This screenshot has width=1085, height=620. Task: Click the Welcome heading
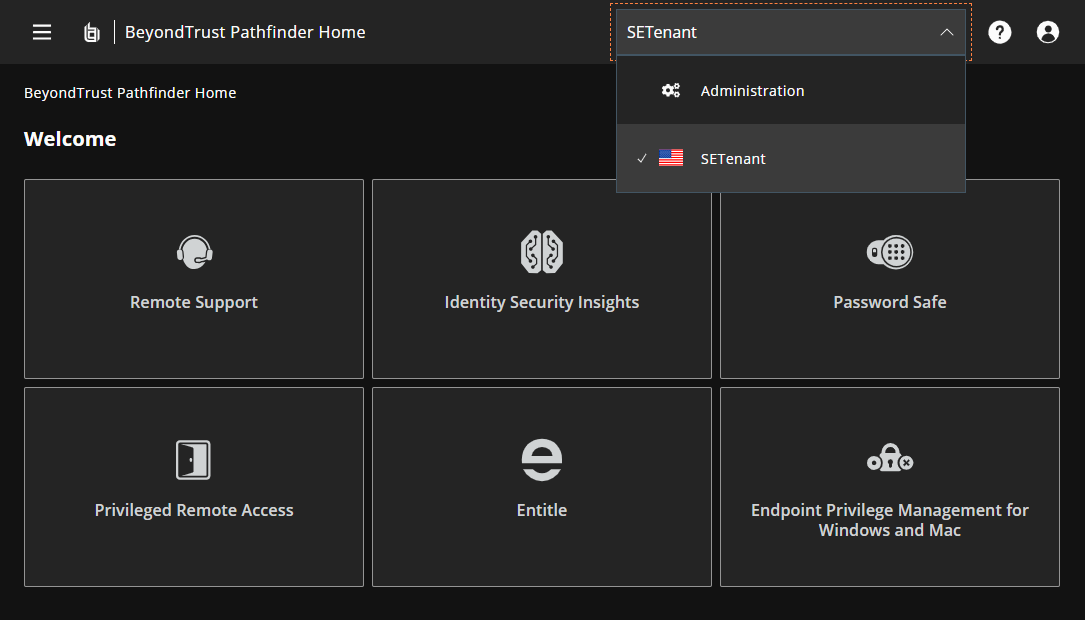point(70,139)
